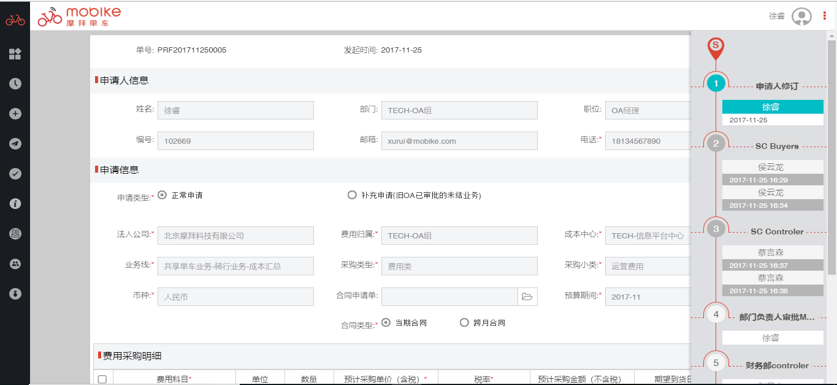The image size is (837, 385).
Task: Select workflow step 4 circle
Action: point(716,315)
